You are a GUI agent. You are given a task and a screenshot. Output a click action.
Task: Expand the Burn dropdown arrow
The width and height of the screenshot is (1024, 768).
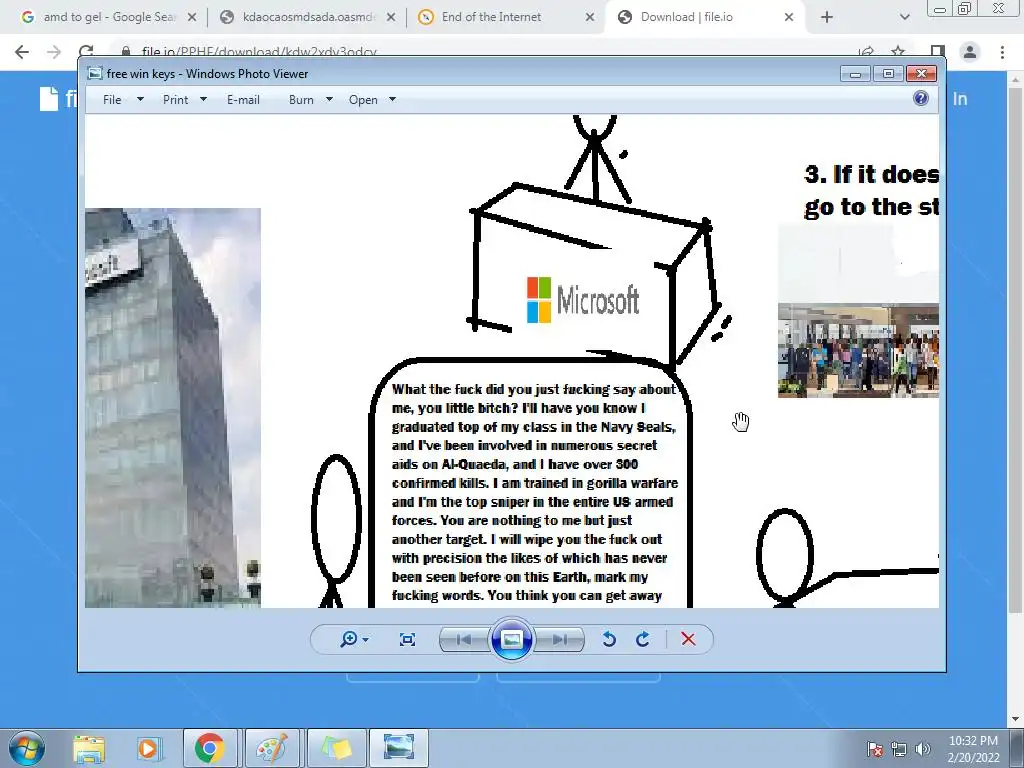[x=329, y=99]
